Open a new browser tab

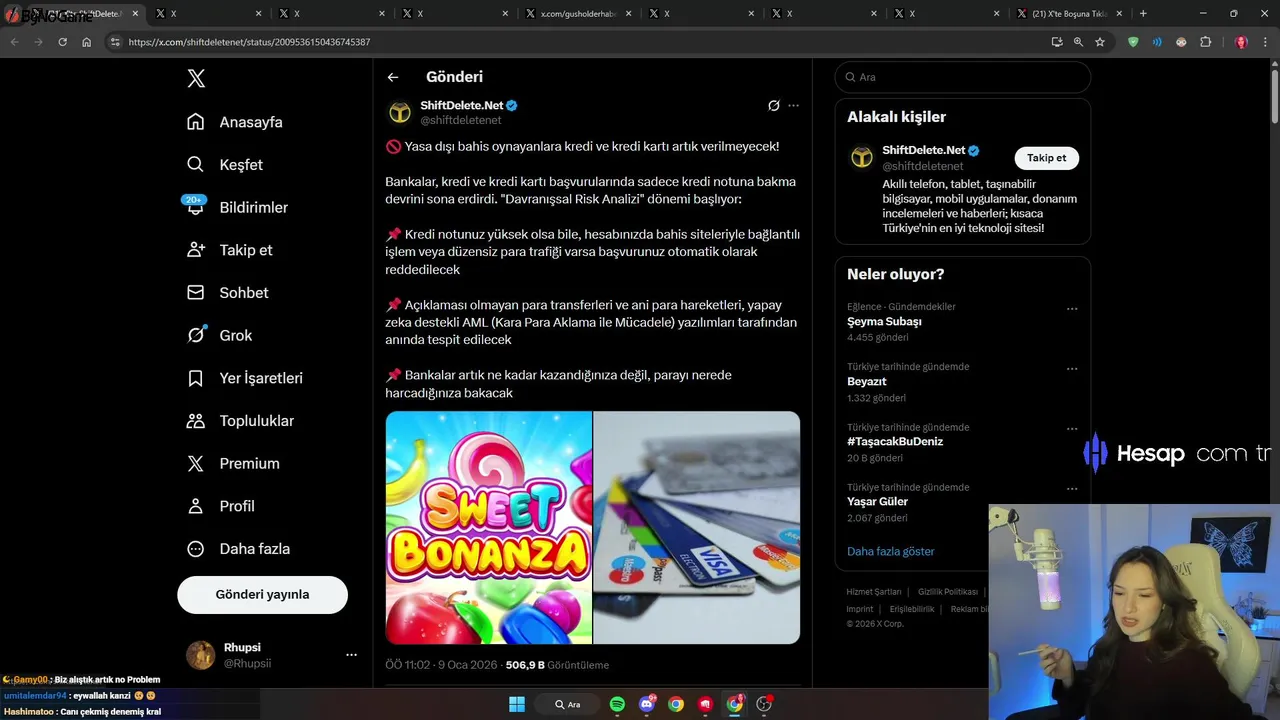pyautogui.click(x=1143, y=14)
